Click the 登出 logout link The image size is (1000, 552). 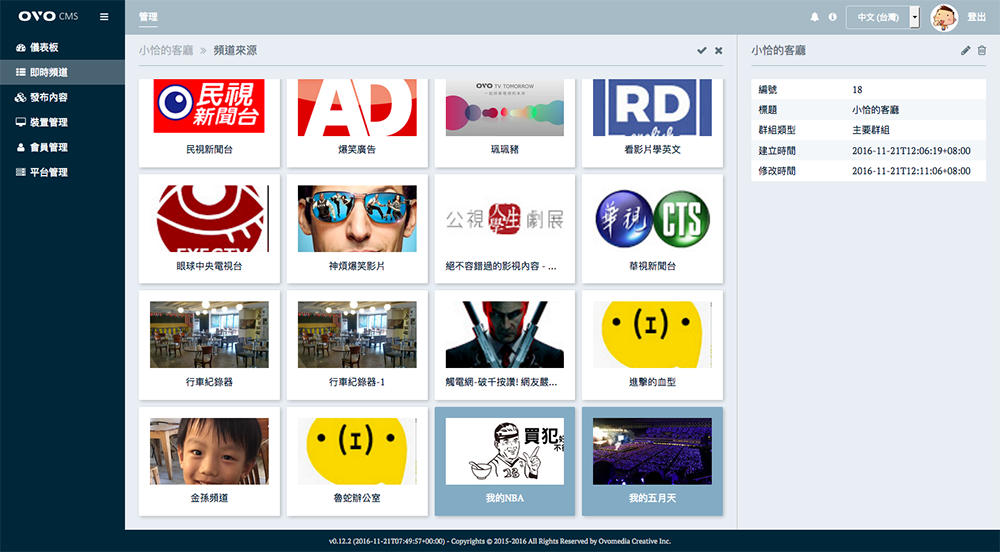976,17
